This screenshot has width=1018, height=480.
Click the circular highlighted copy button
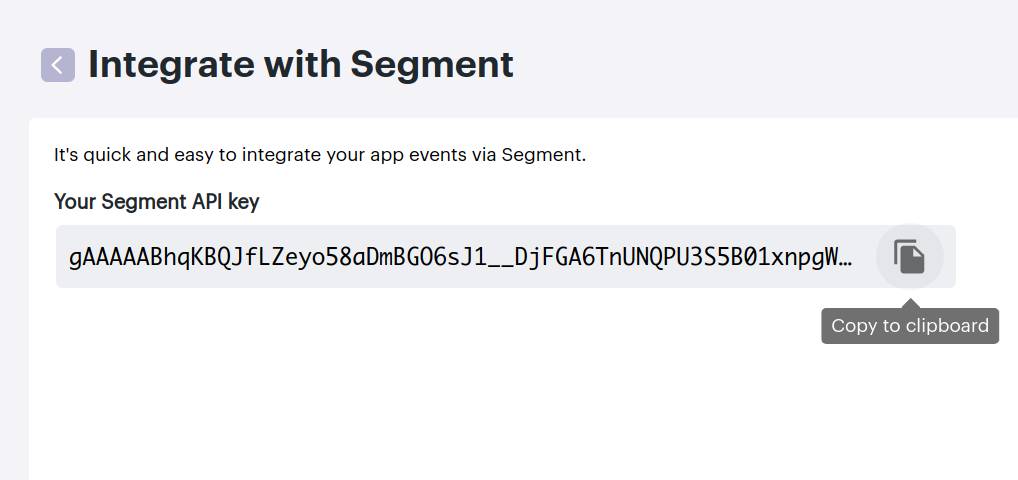click(x=909, y=257)
